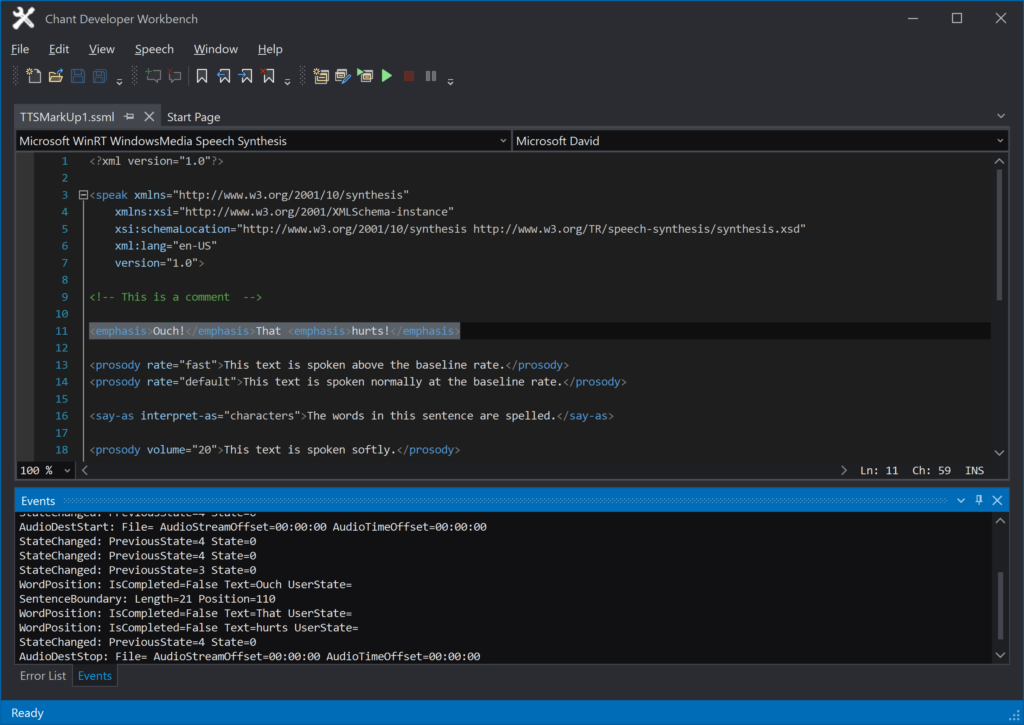The height and width of the screenshot is (725, 1024).
Task: Pin the TTSMarkUp1.ssml tab
Action: click(129, 116)
